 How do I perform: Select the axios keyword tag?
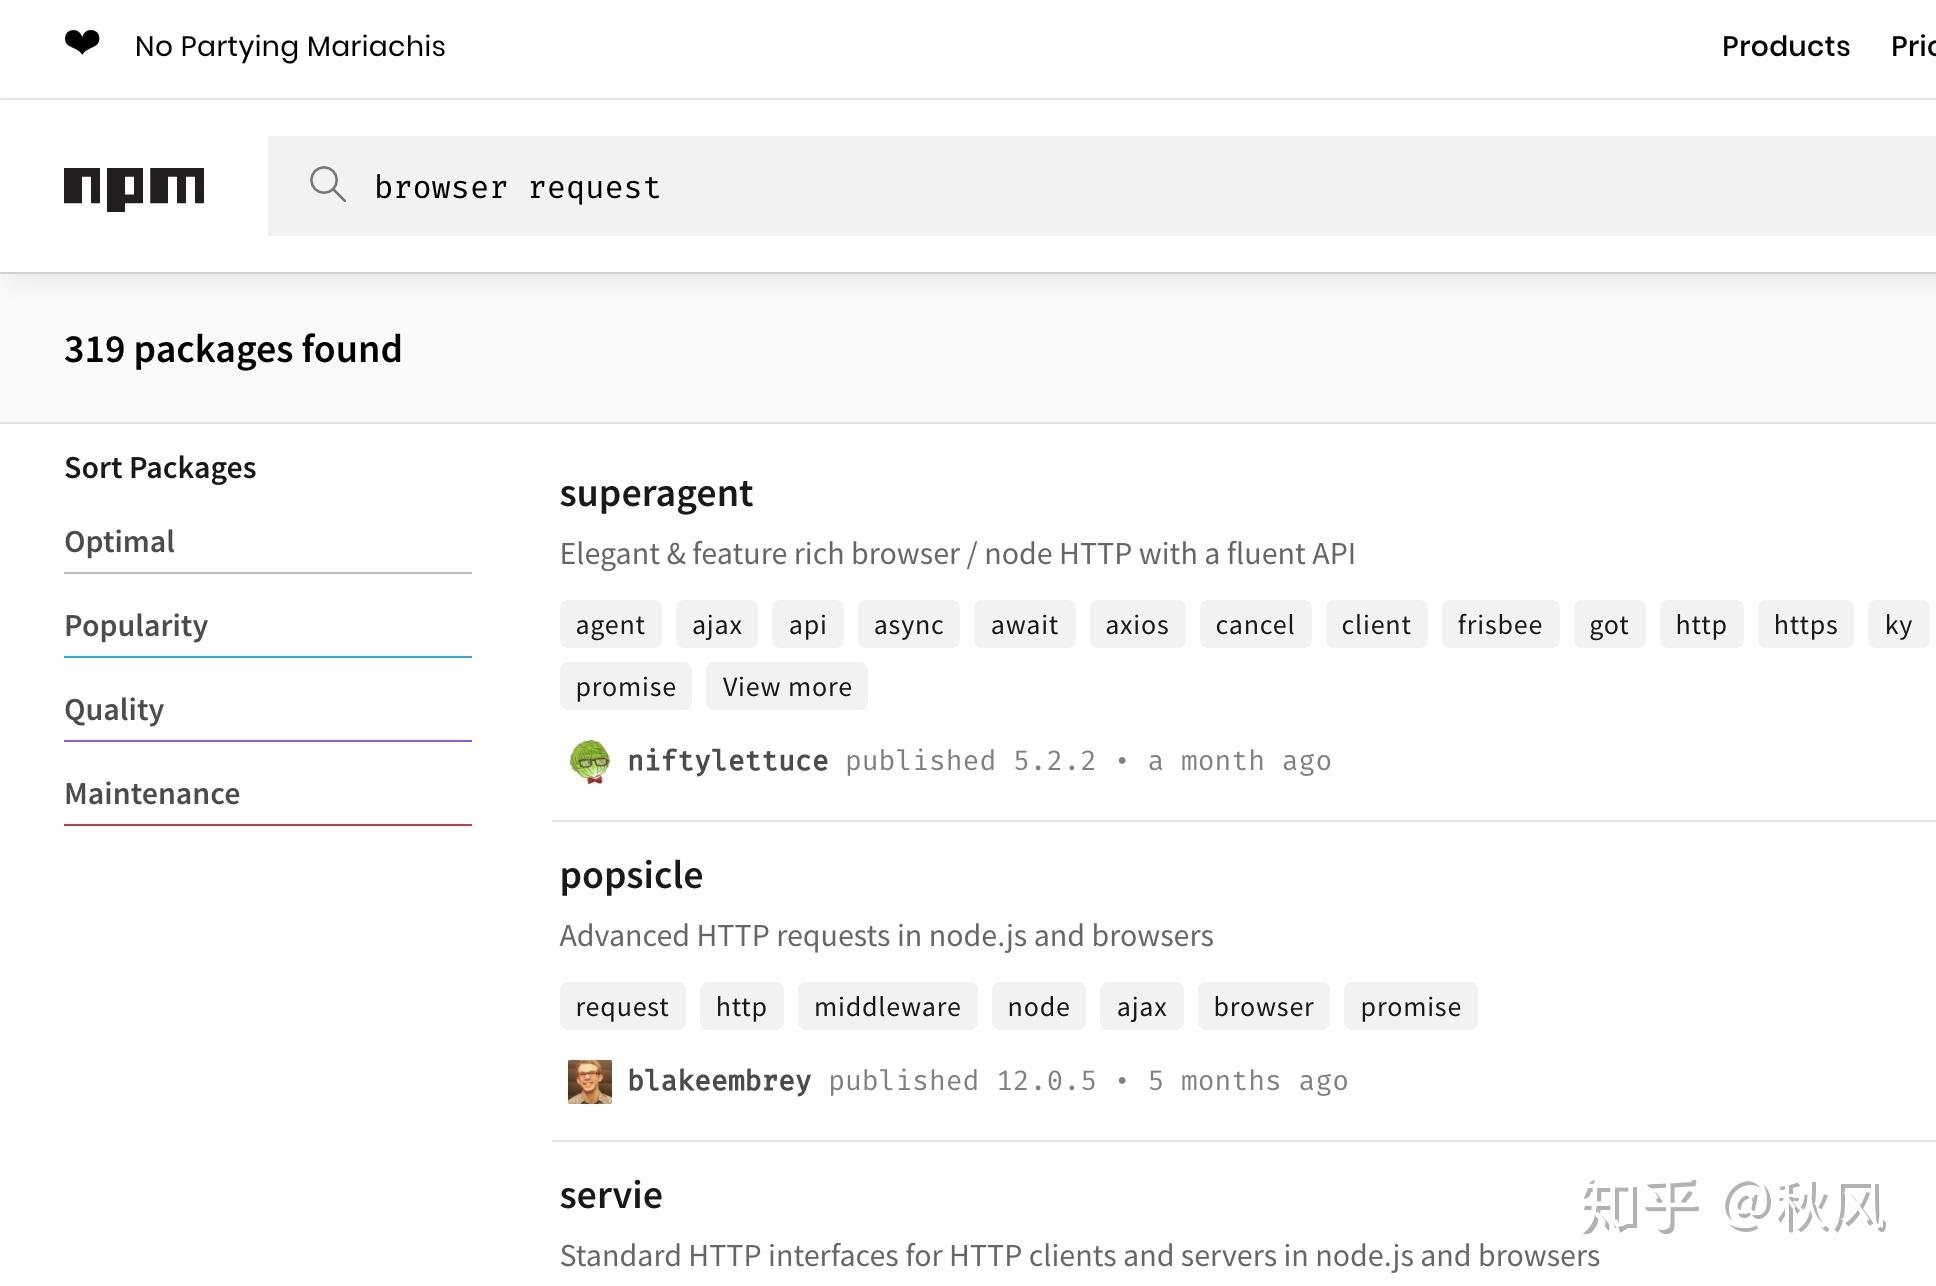[x=1137, y=625]
